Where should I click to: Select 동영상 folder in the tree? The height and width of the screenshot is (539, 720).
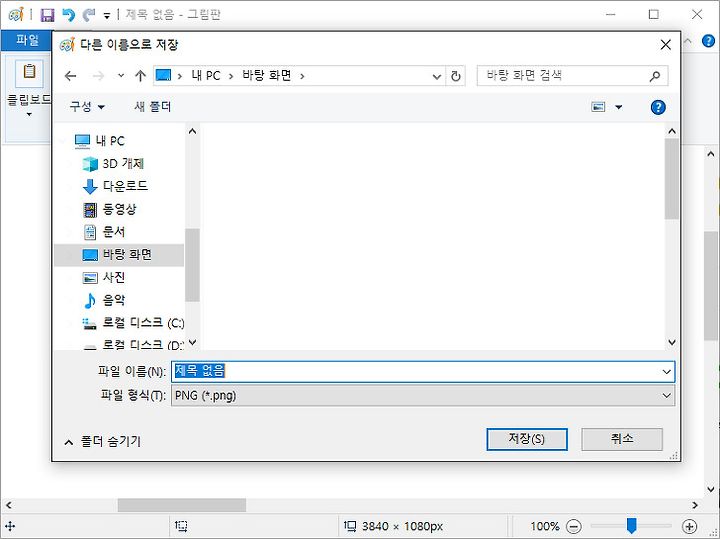[119, 209]
